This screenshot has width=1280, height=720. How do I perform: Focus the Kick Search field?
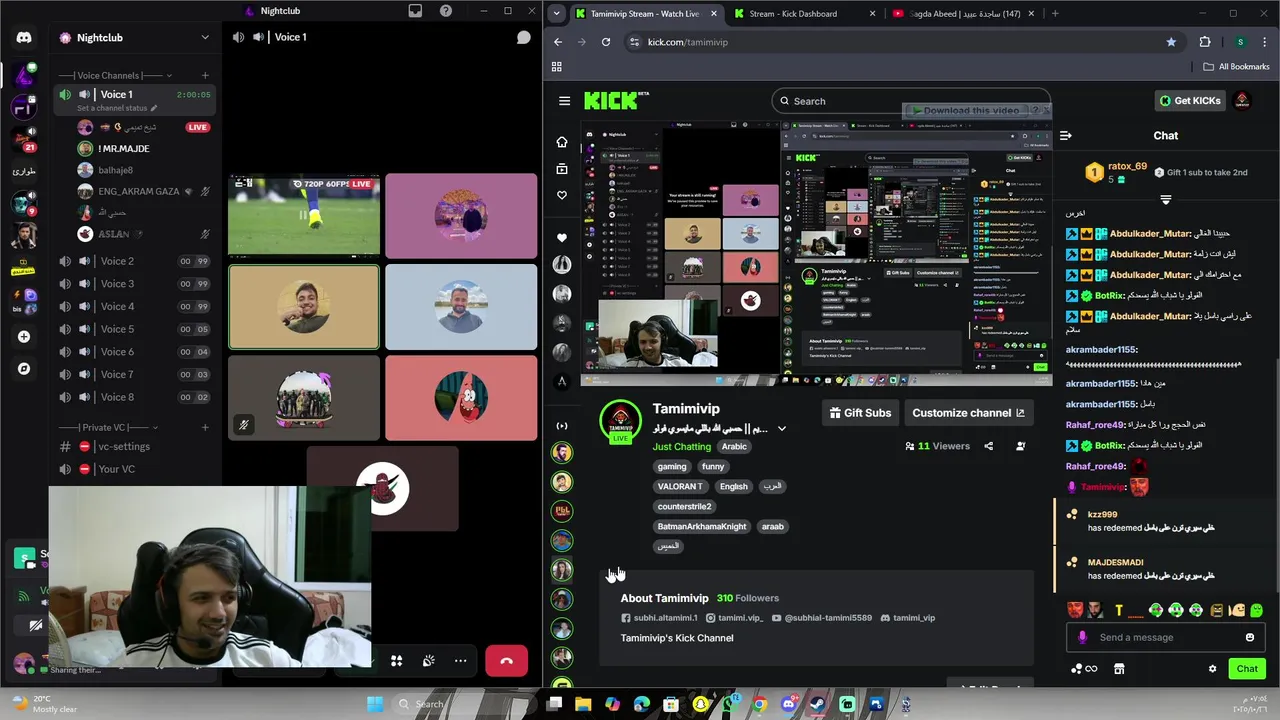(x=910, y=101)
